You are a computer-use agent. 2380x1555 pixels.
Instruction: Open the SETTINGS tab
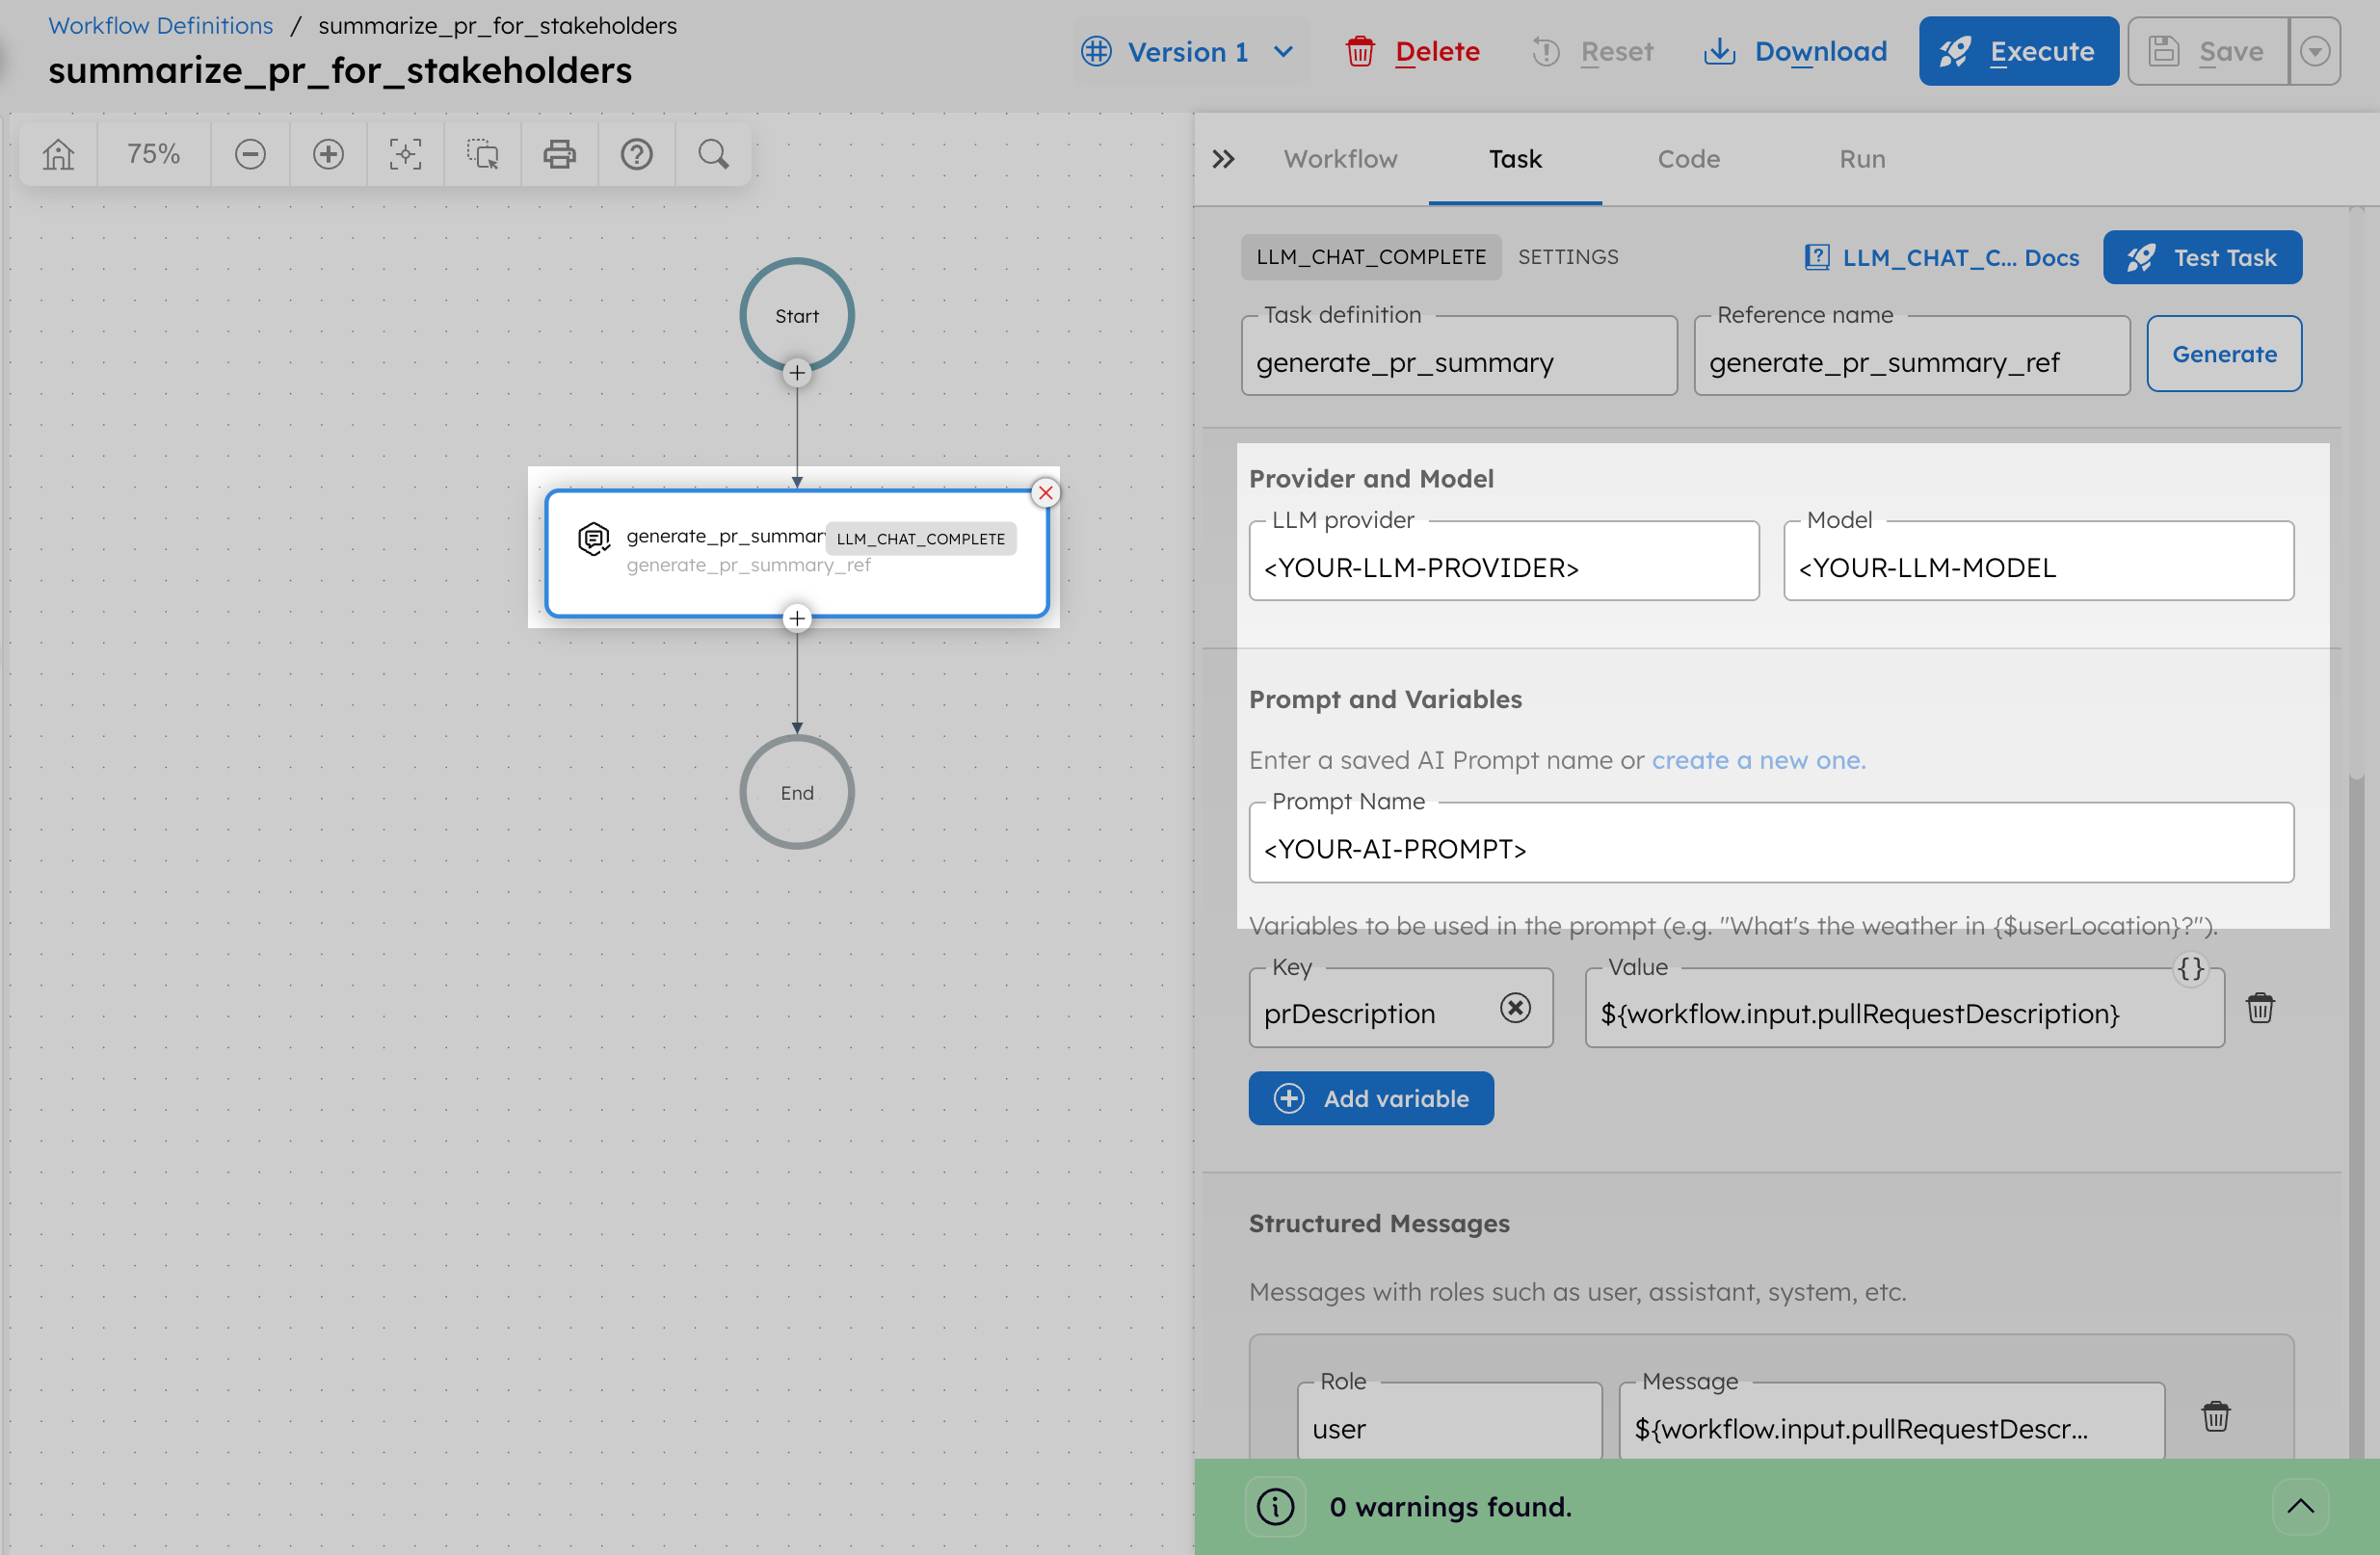1567,257
